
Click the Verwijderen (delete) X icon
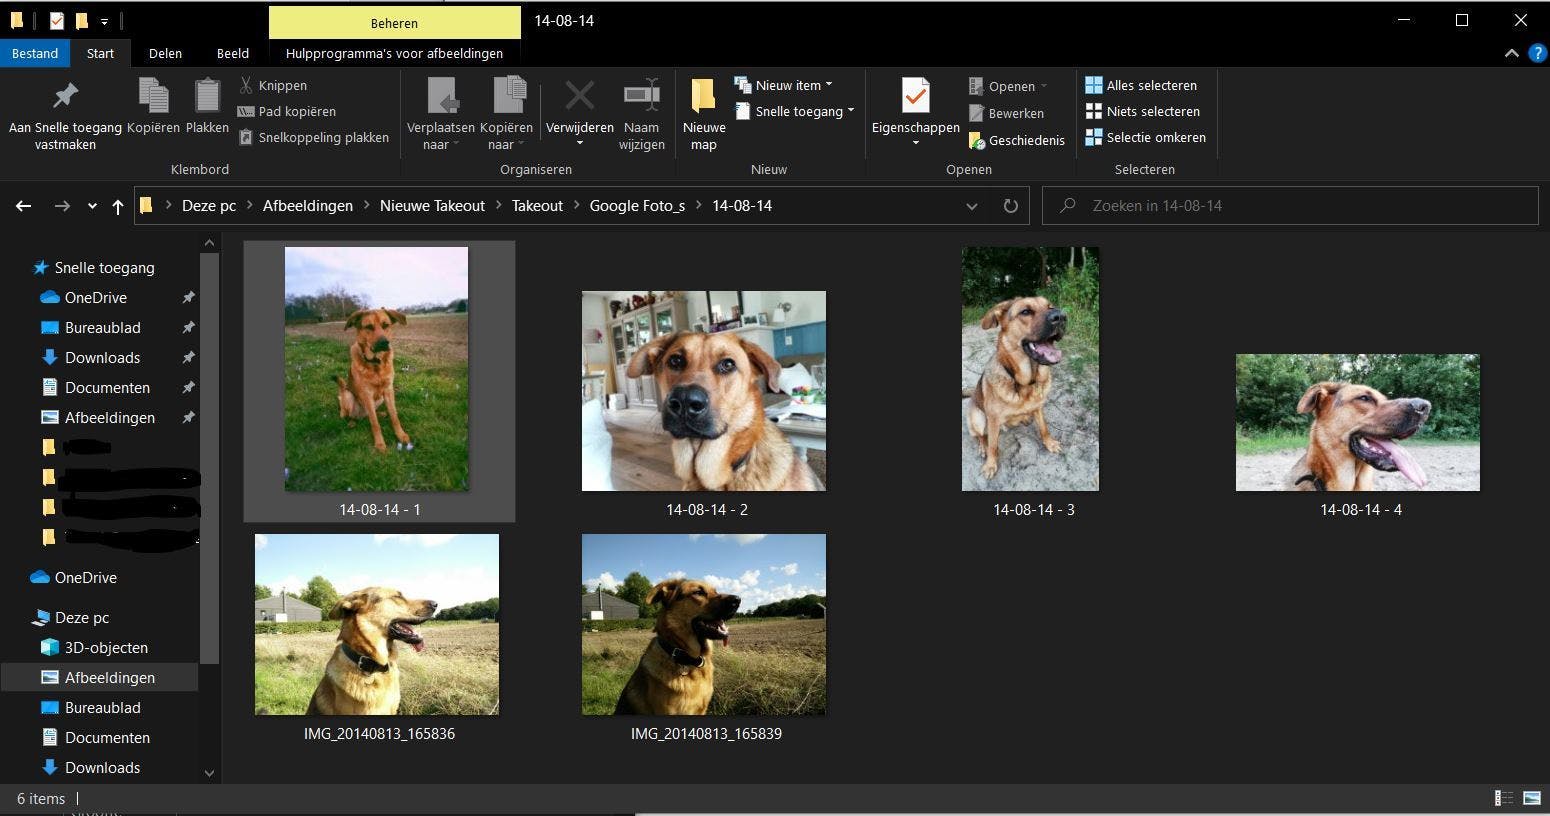[579, 97]
